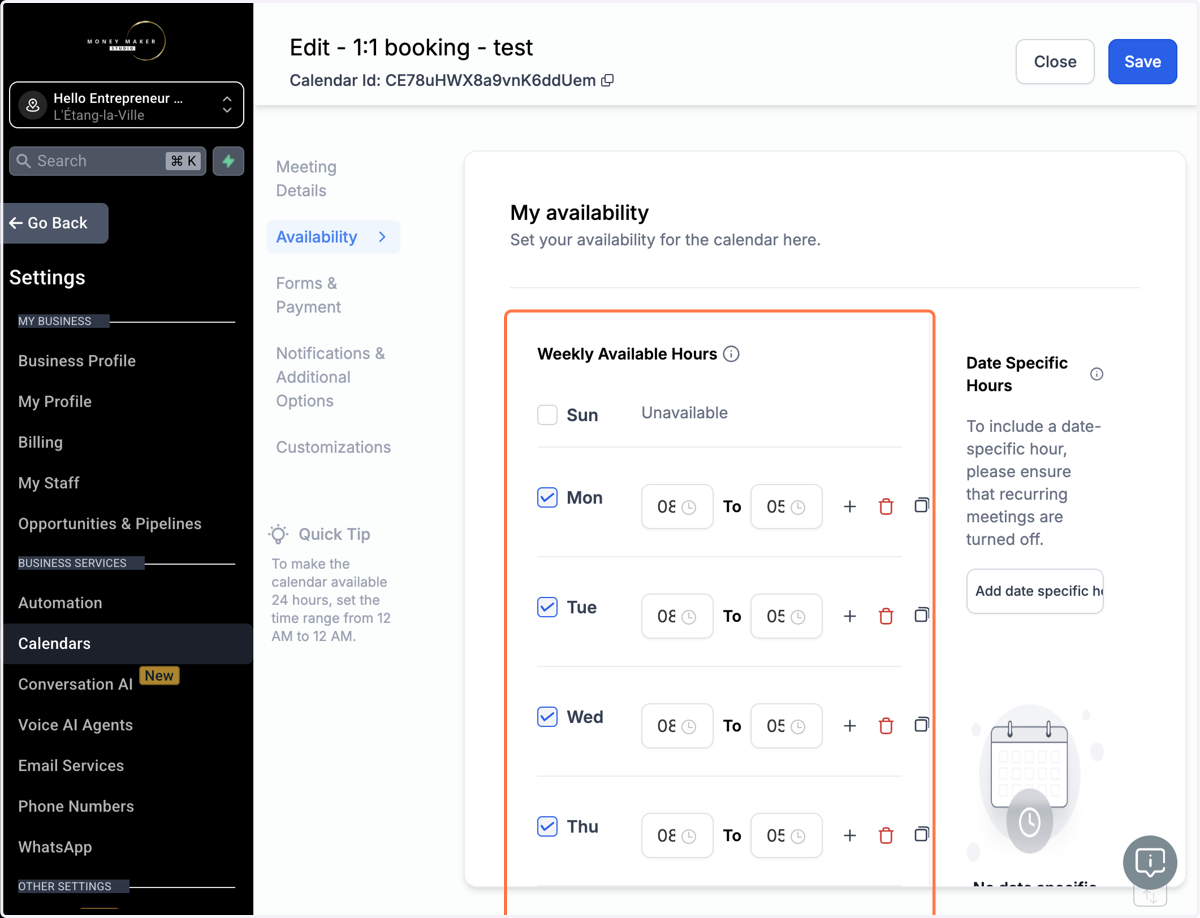
Task: Click the Save button
Action: (x=1142, y=62)
